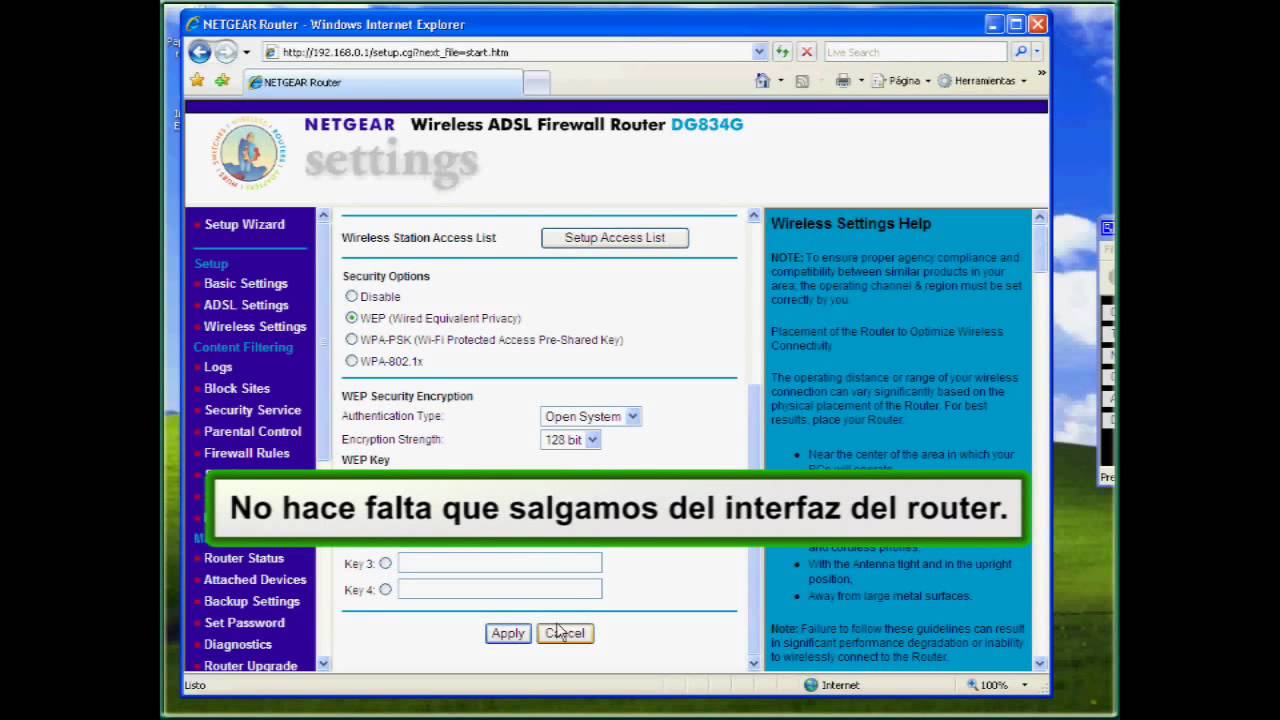This screenshot has width=1280, height=720.
Task: Open Diagnostics link in sidebar
Action: (238, 645)
